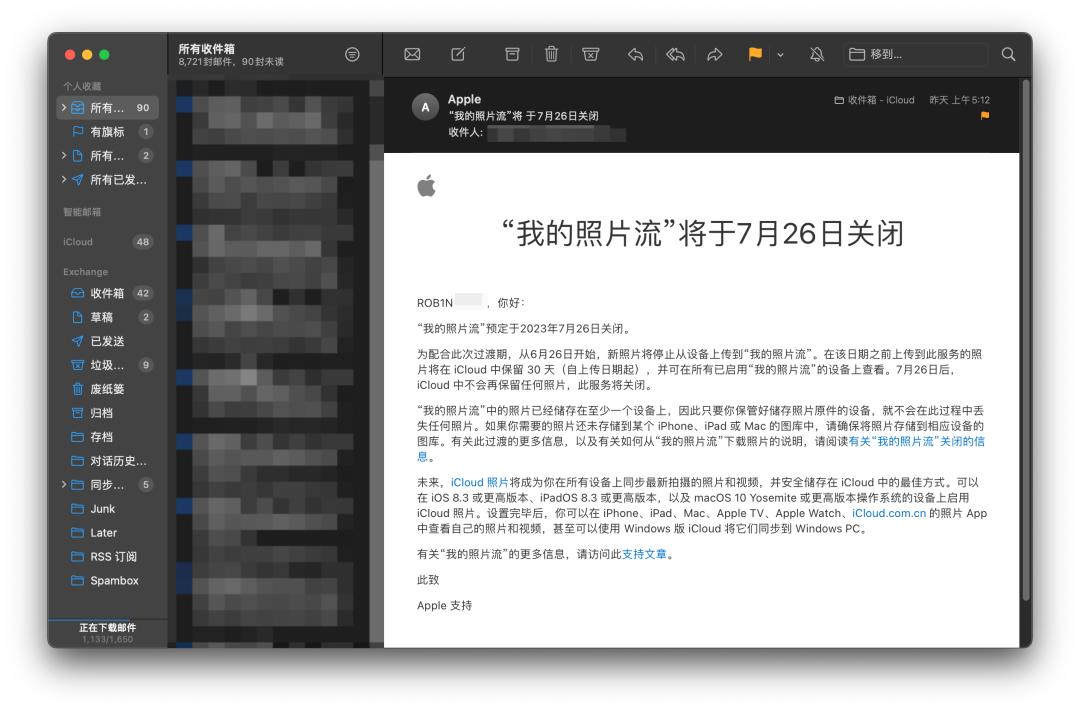
Task: Open the 移到… move-to field
Action: pos(915,54)
